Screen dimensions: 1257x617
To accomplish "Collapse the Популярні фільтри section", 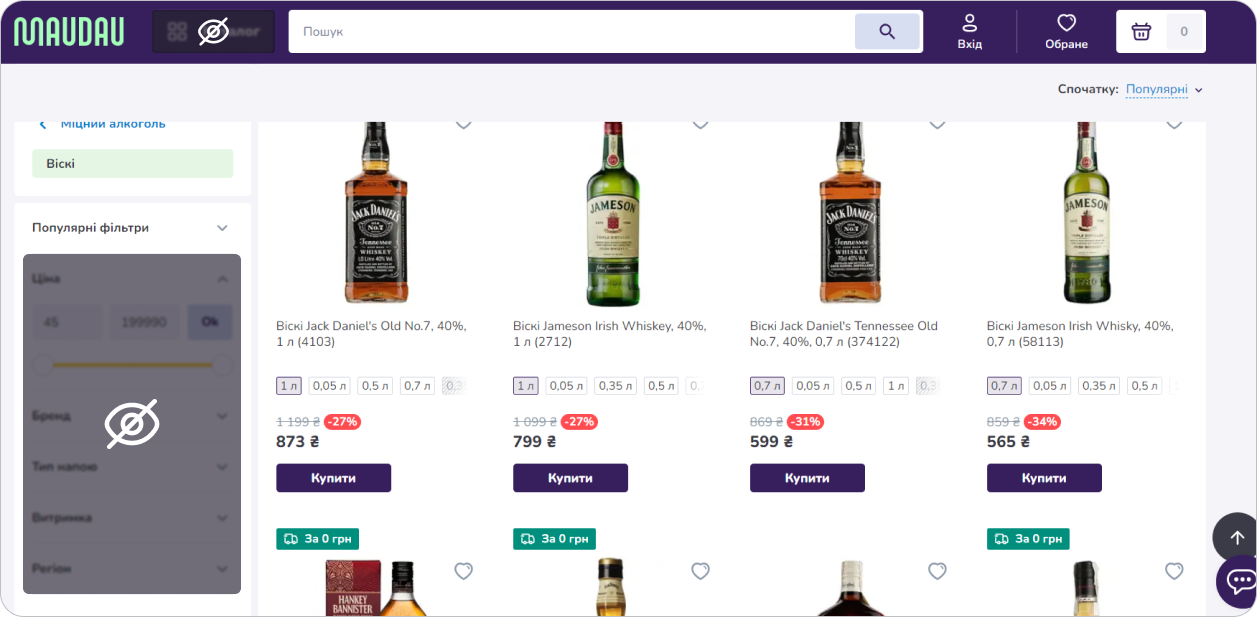I will click(x=222, y=228).
